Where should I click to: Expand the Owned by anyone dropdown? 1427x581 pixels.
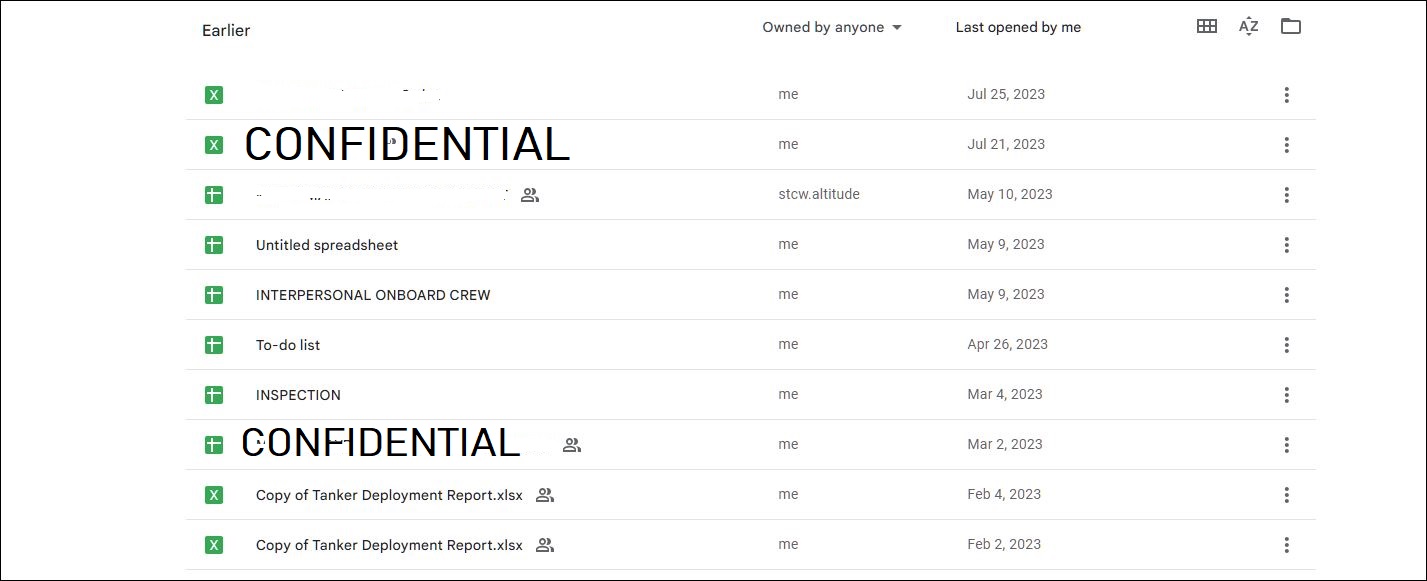coord(832,27)
